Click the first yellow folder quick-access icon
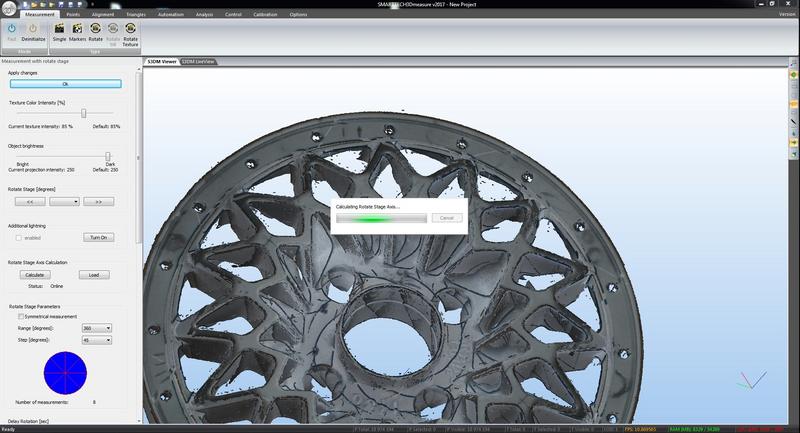Screen dimensions: 800x433 point(34,5)
